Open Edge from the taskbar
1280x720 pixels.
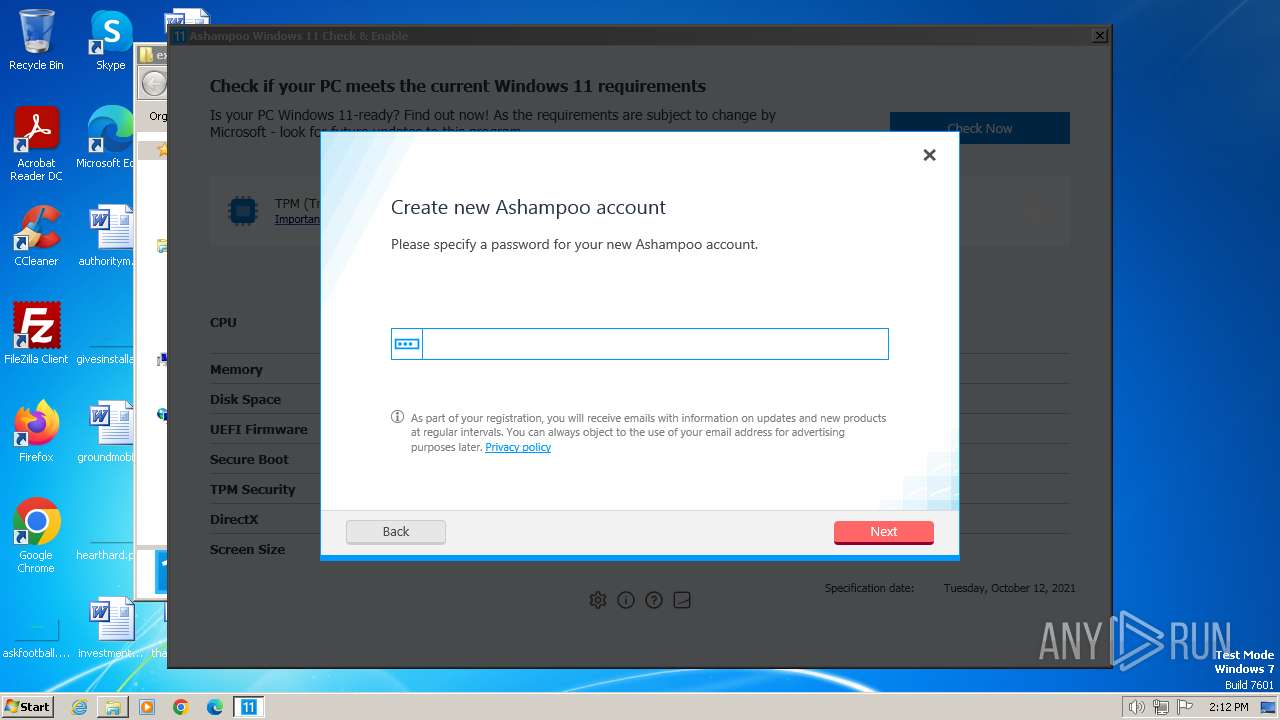(215, 707)
